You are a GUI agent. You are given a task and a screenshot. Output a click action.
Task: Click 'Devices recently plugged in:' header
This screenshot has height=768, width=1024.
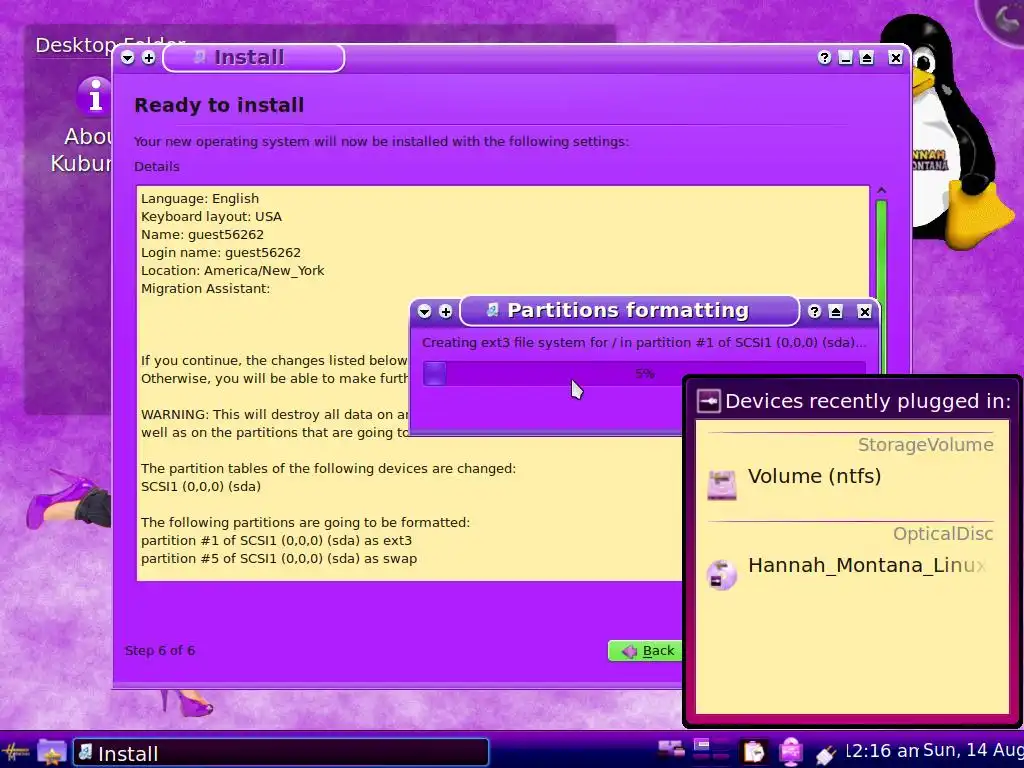[868, 400]
